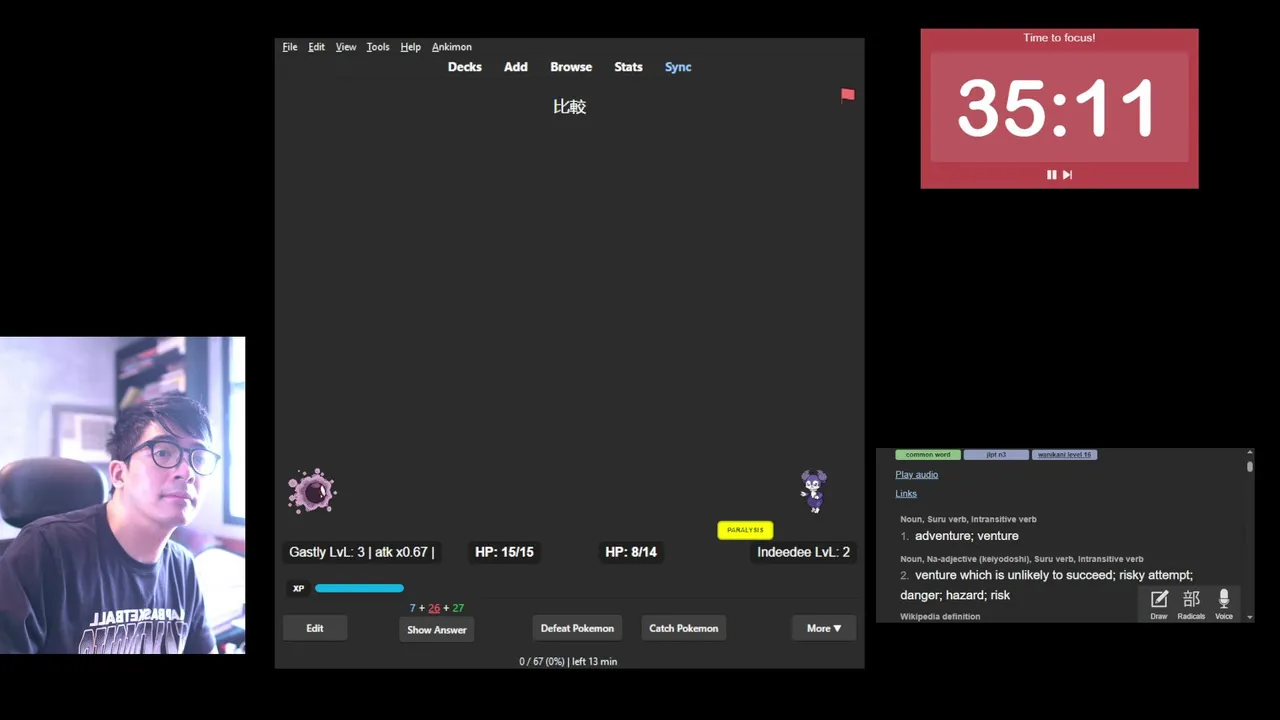Skip to next timer session
The image size is (1280, 720).
point(1067,175)
